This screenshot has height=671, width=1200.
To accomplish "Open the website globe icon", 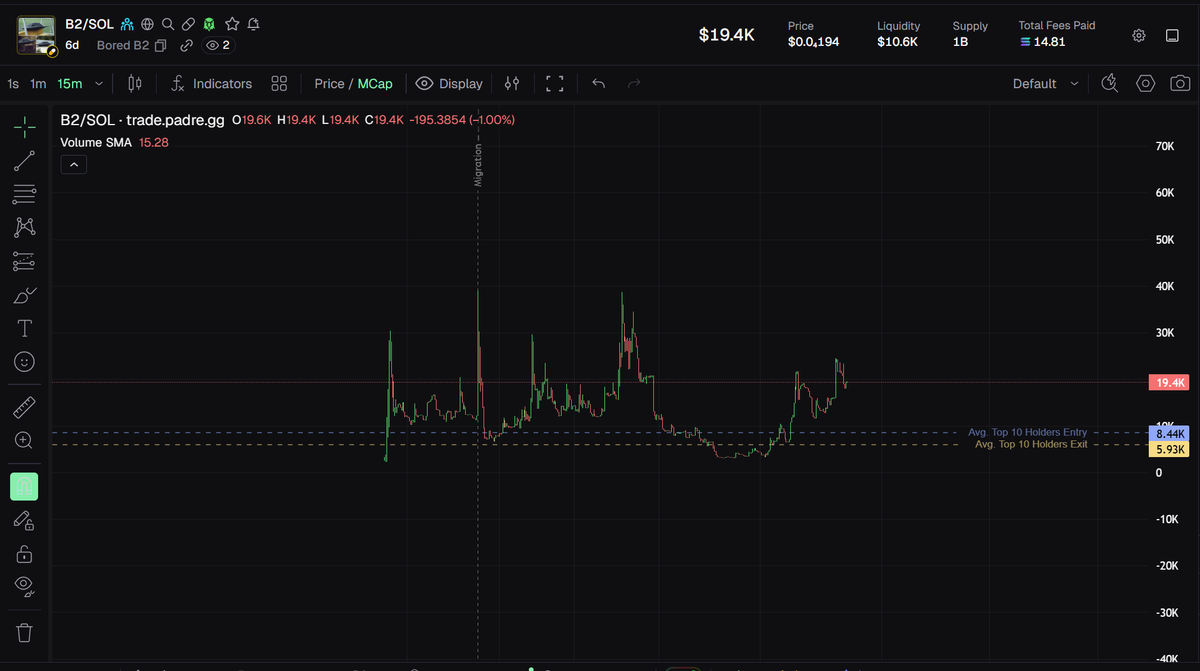I will (147, 23).
